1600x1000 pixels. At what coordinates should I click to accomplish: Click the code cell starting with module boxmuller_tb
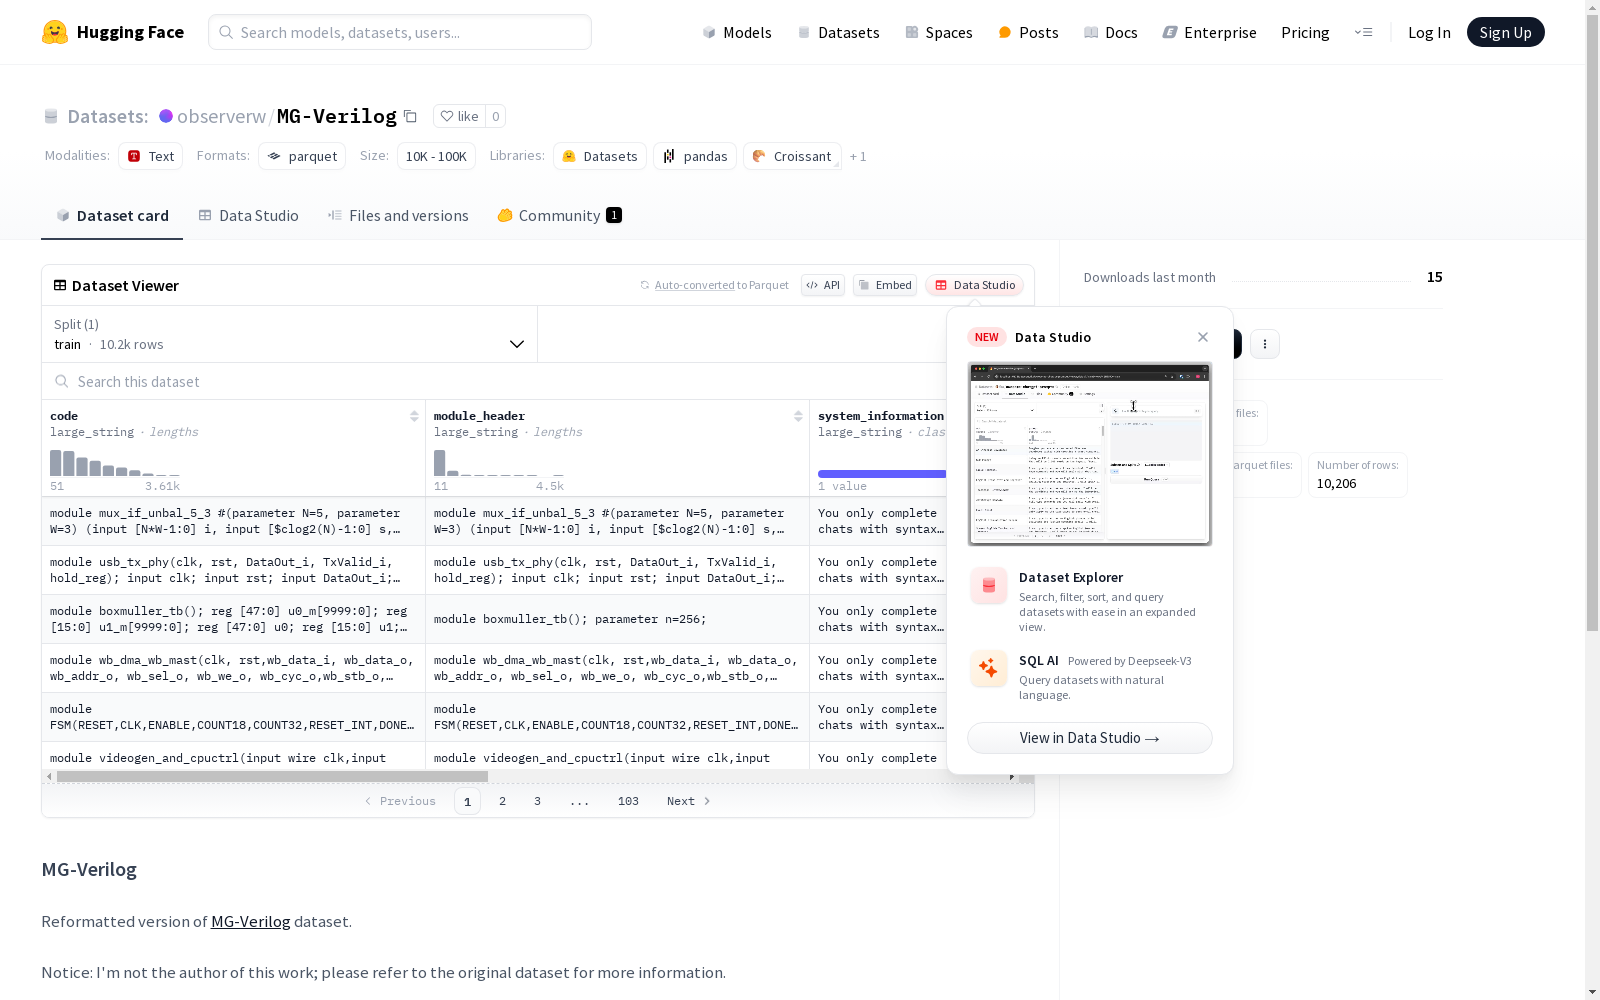pos(233,619)
